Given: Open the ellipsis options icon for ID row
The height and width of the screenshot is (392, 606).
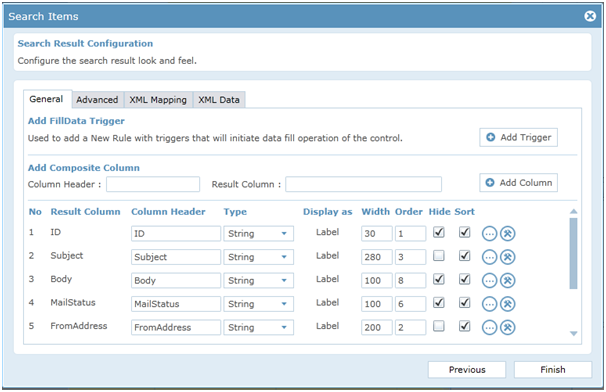Looking at the screenshot, I should click(x=489, y=233).
